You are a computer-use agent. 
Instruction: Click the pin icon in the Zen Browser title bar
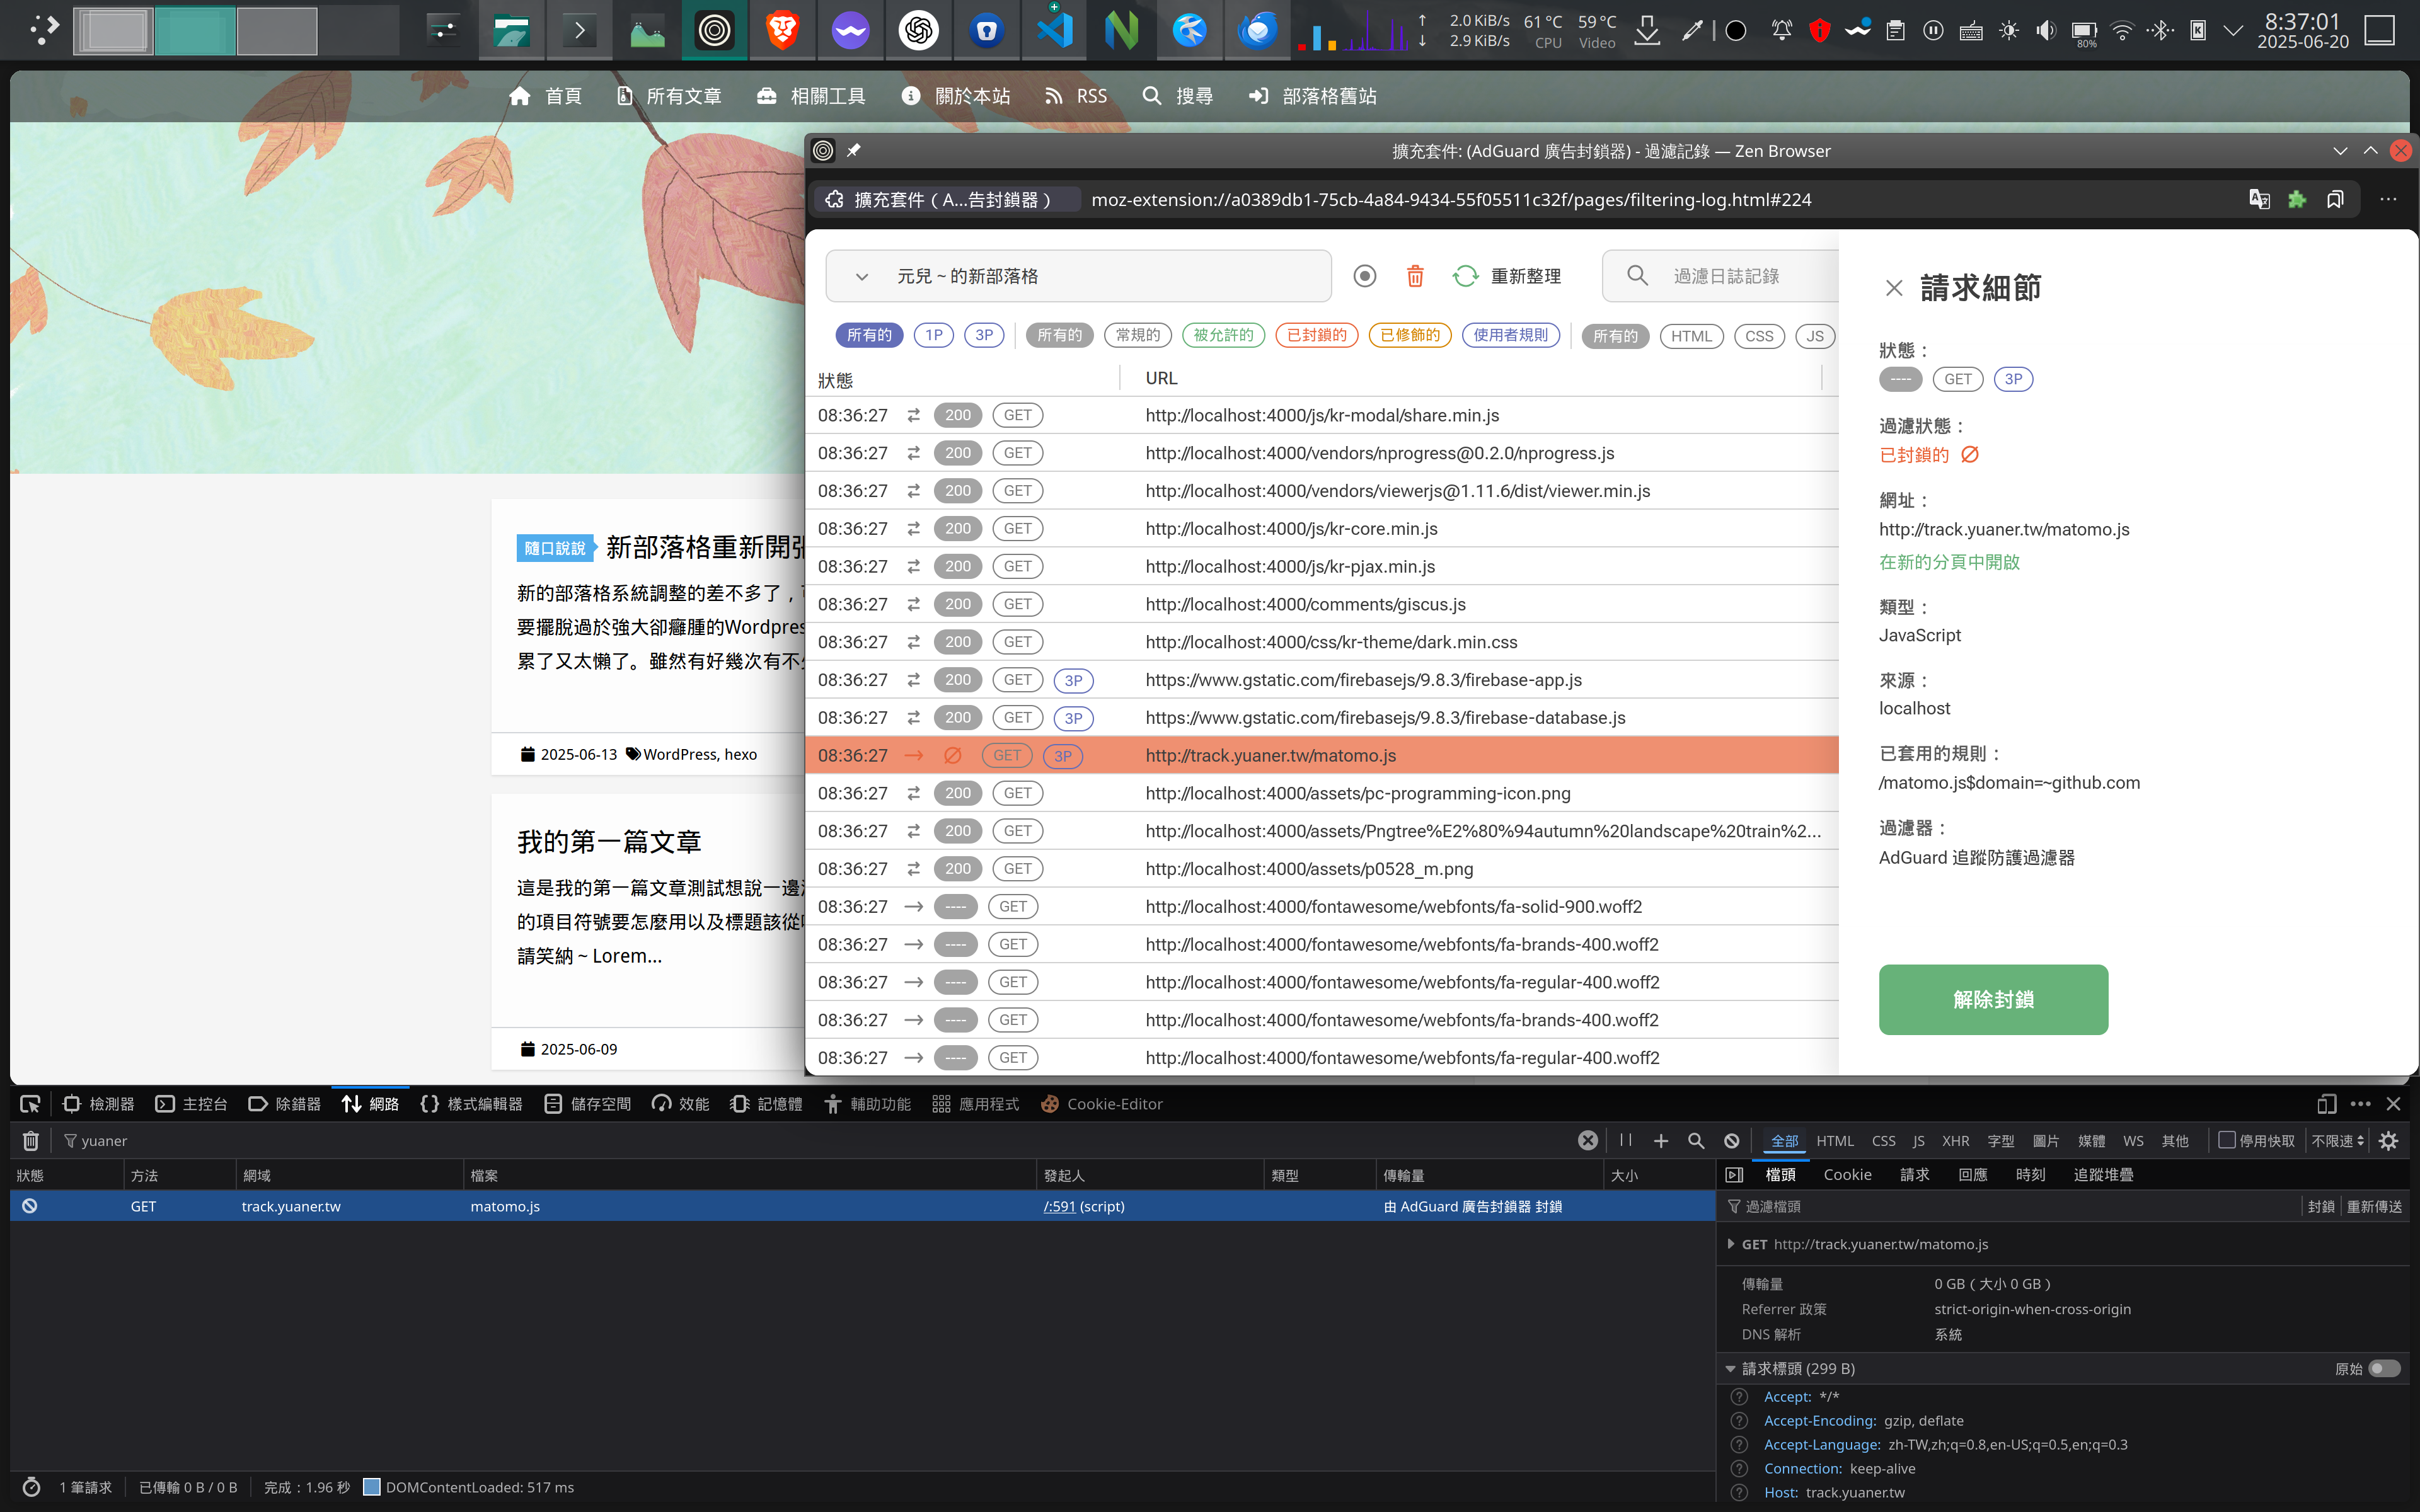pyautogui.click(x=853, y=150)
